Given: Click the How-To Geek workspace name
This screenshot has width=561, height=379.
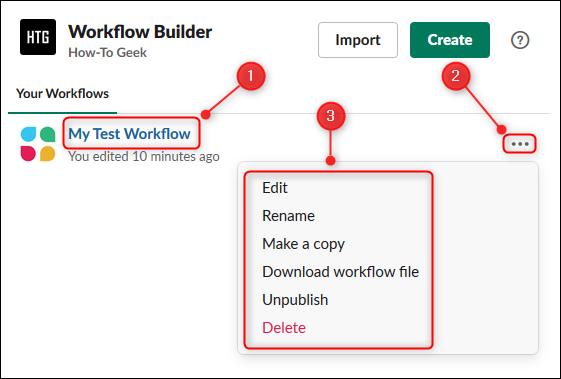Looking at the screenshot, I should [107, 53].
